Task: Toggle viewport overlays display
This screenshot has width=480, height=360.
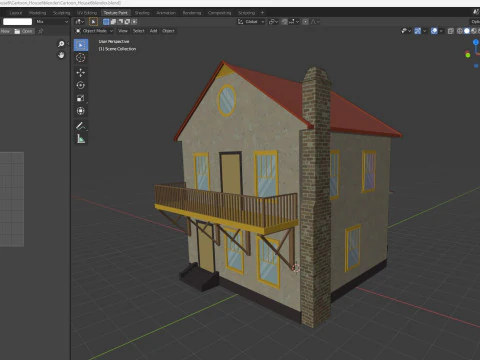Action: coord(434,31)
